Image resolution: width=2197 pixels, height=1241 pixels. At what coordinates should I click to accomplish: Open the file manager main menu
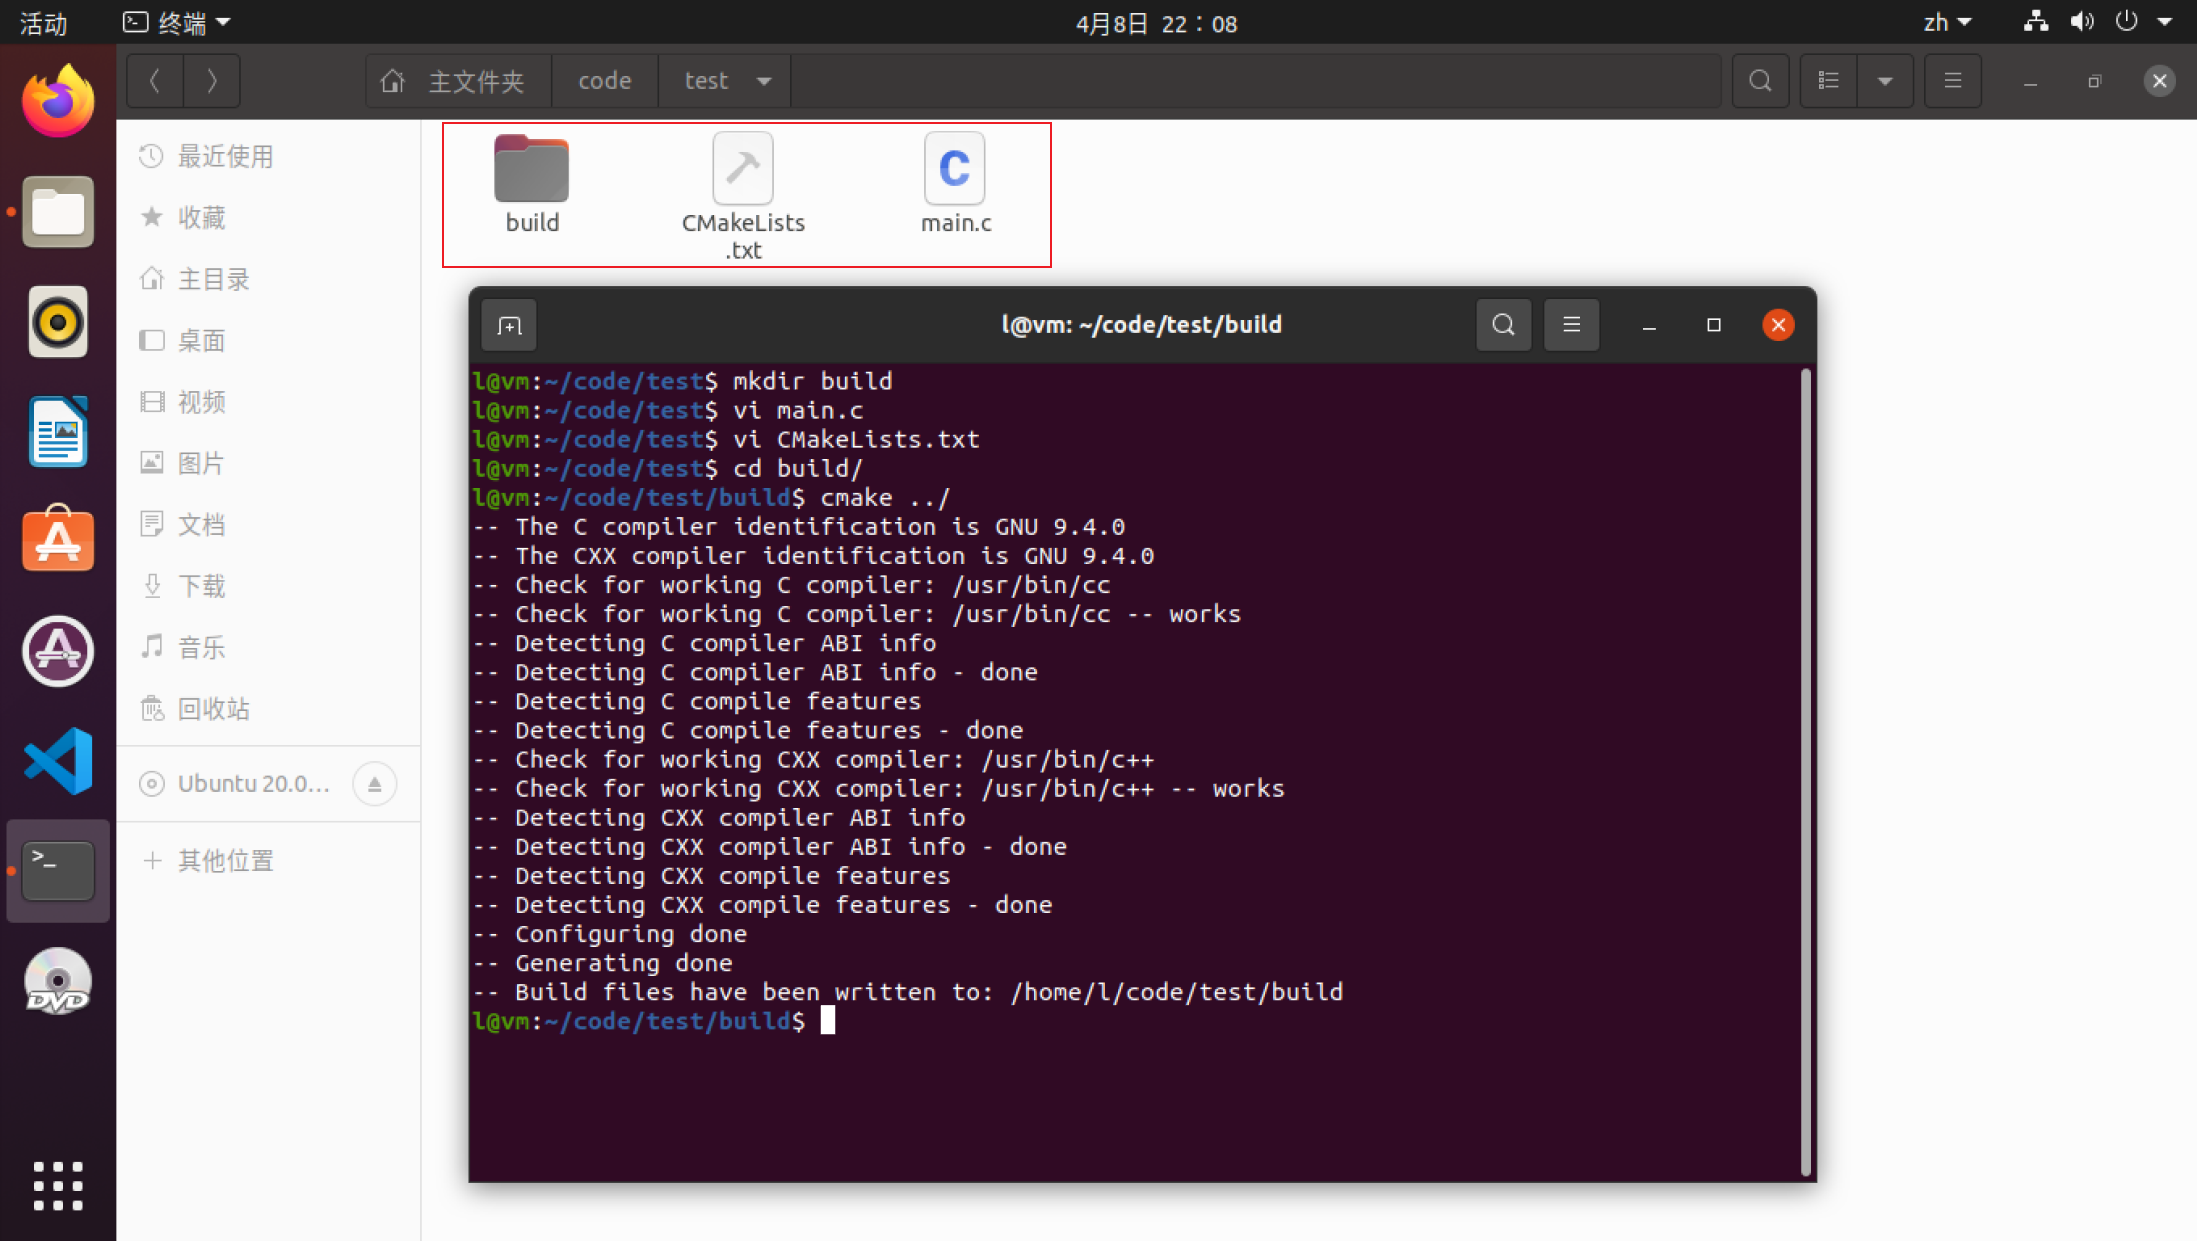1952,81
